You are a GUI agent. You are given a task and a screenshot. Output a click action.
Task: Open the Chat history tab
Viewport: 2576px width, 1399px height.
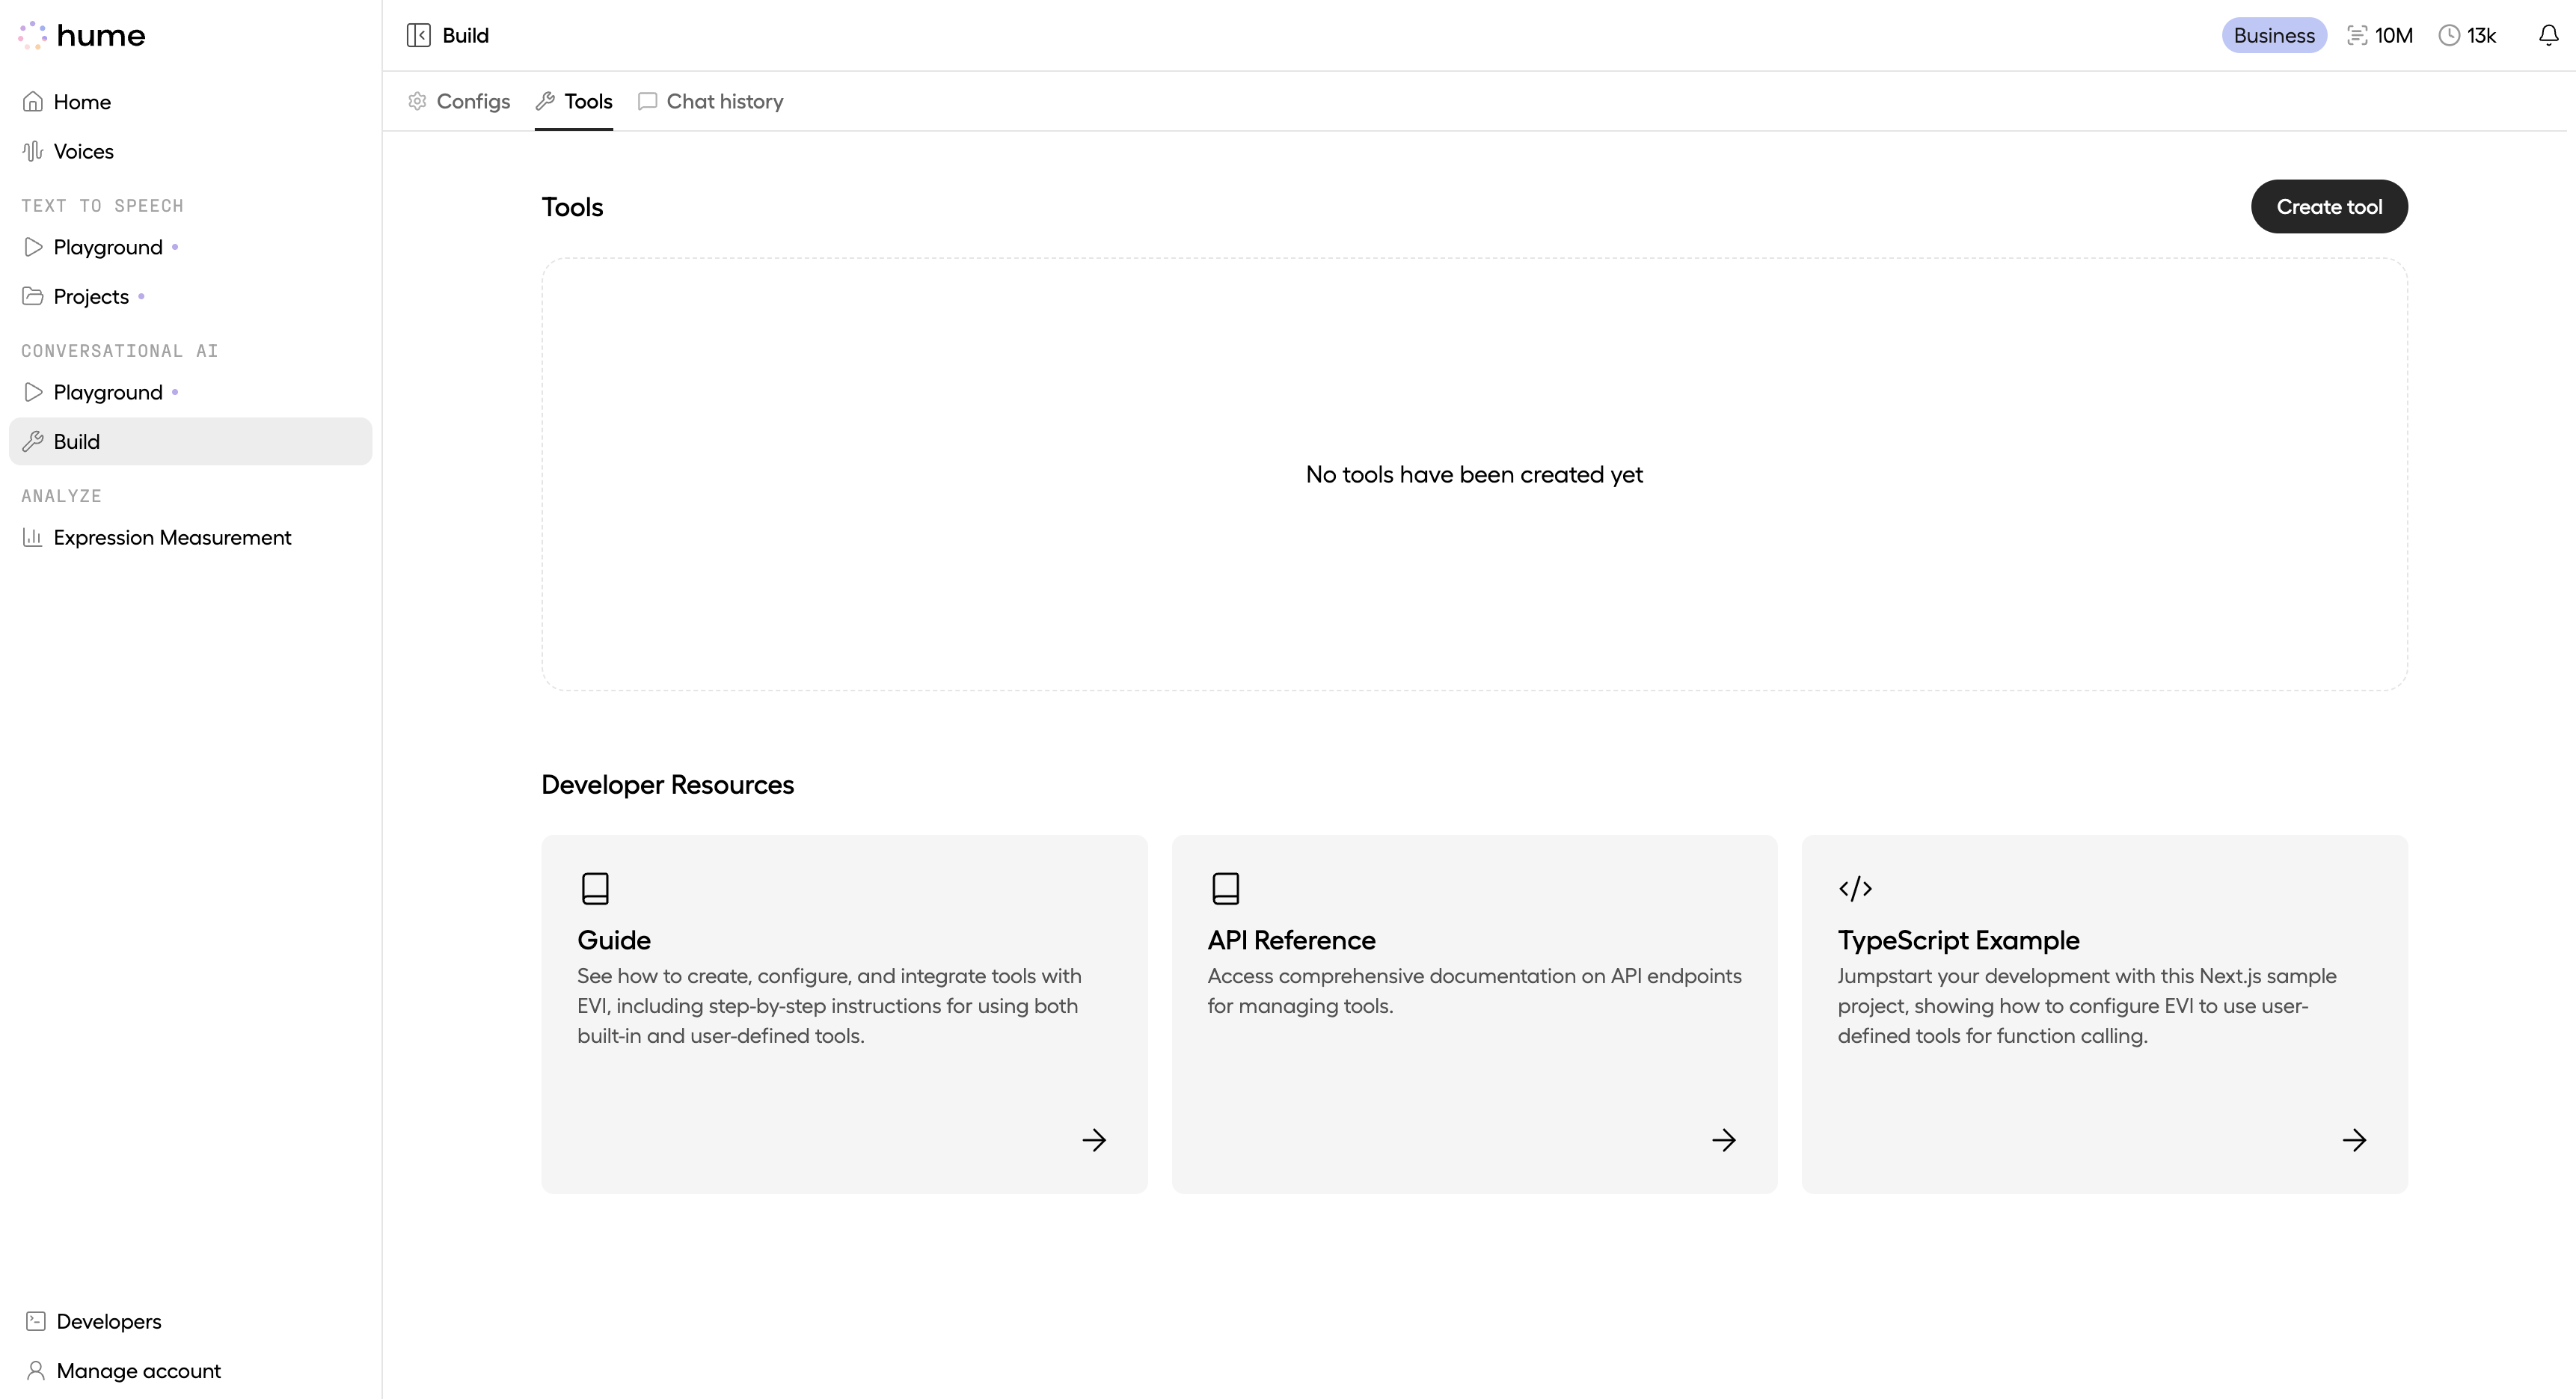click(710, 101)
